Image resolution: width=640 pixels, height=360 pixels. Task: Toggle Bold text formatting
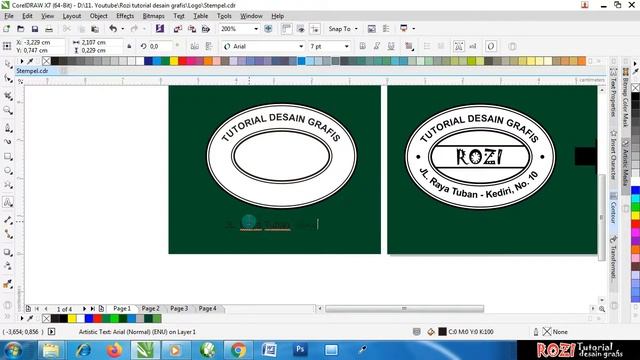[x=362, y=46]
